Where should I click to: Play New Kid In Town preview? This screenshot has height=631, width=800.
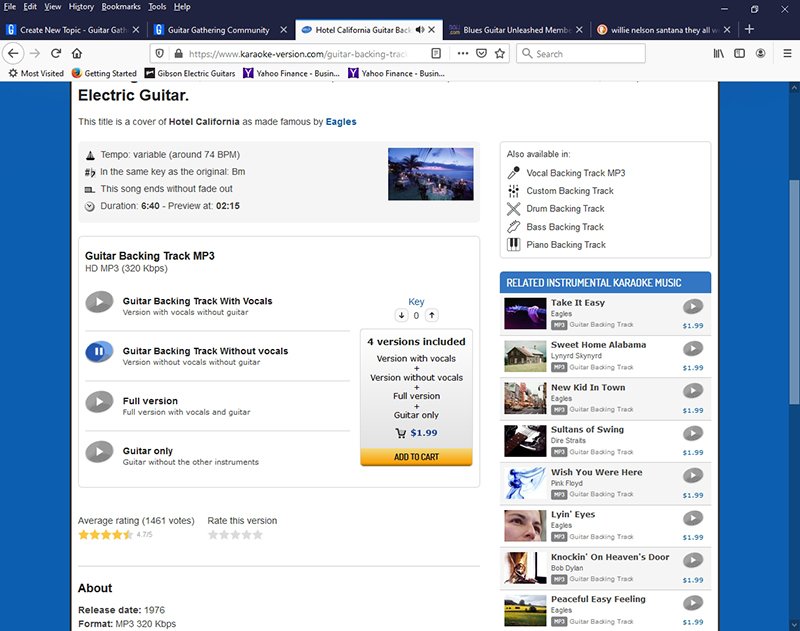[x=693, y=391]
